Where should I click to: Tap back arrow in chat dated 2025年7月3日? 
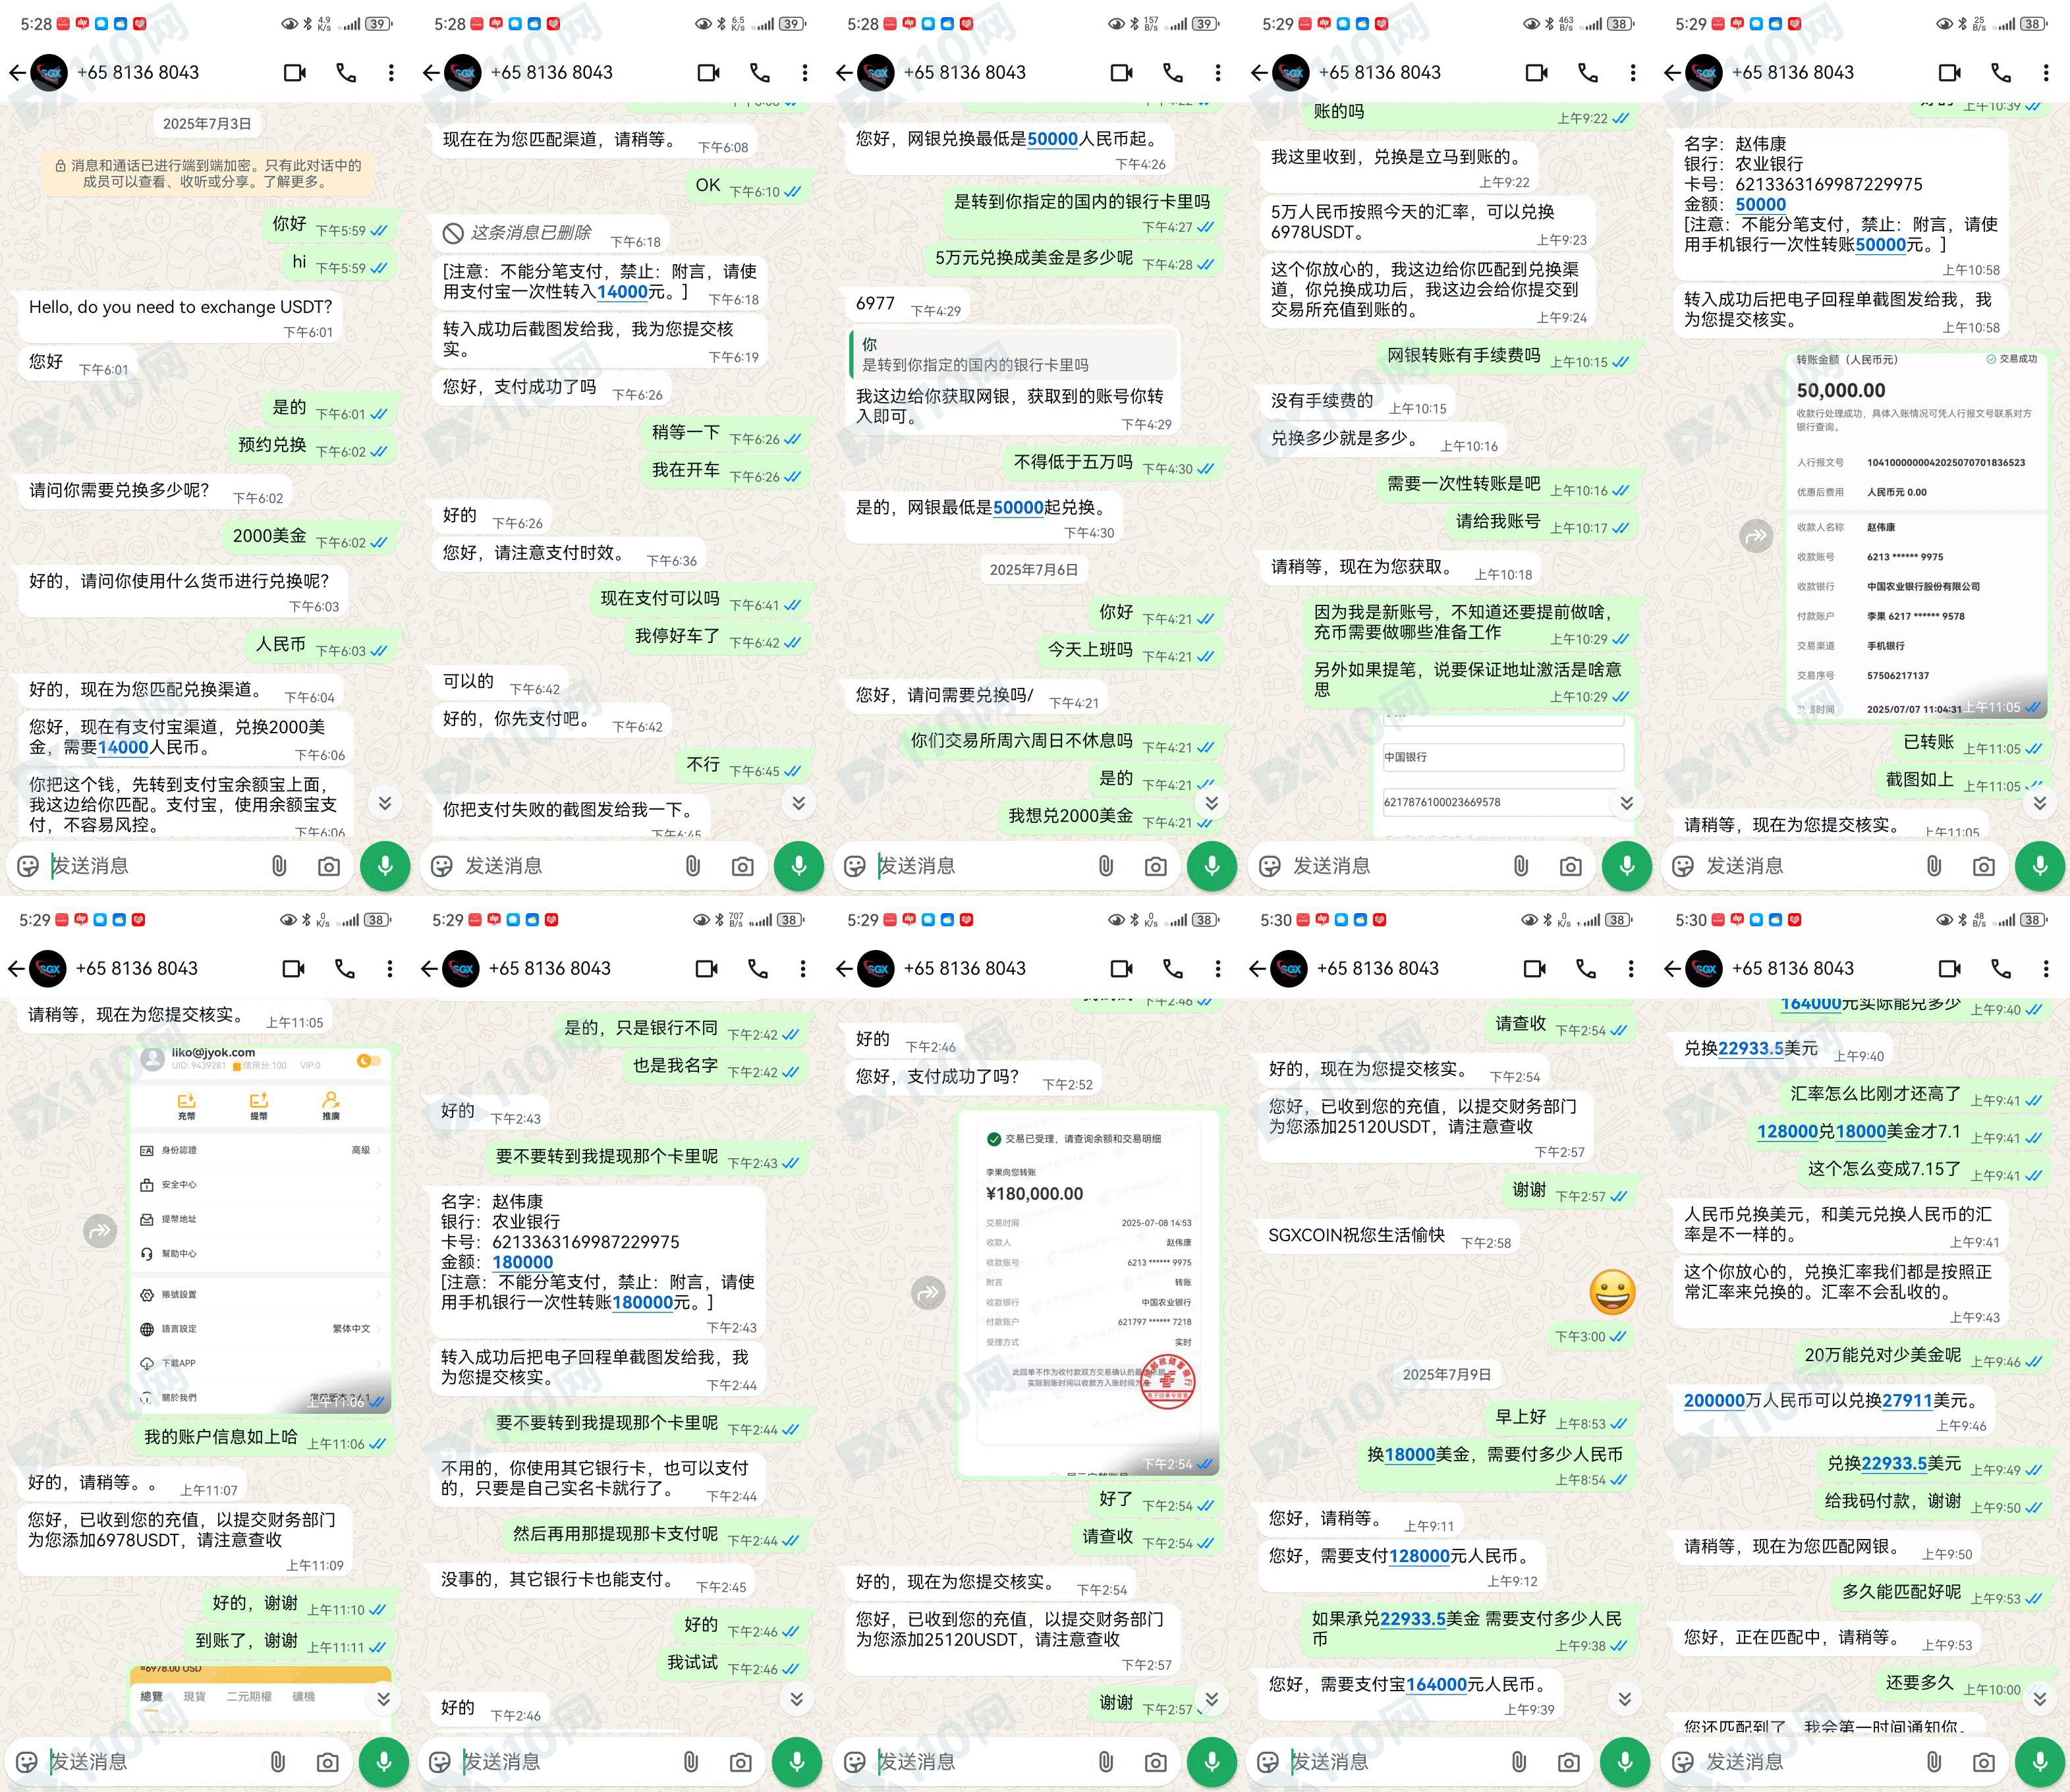17,73
